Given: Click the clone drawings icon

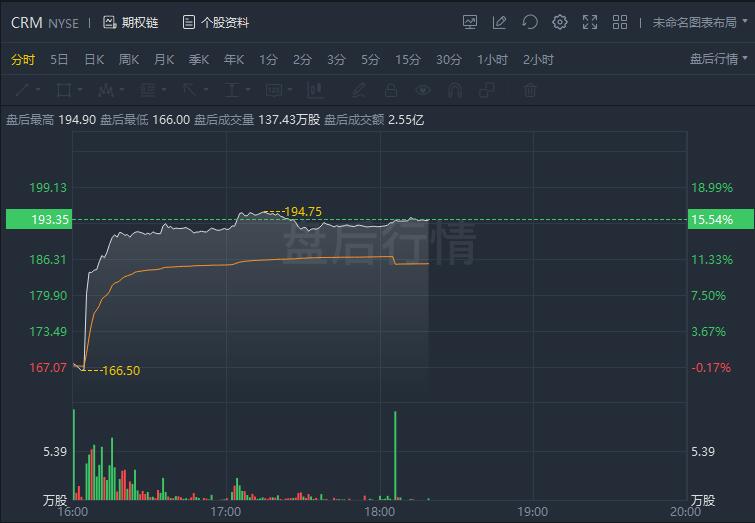Looking at the screenshot, I should pyautogui.click(x=487, y=90).
